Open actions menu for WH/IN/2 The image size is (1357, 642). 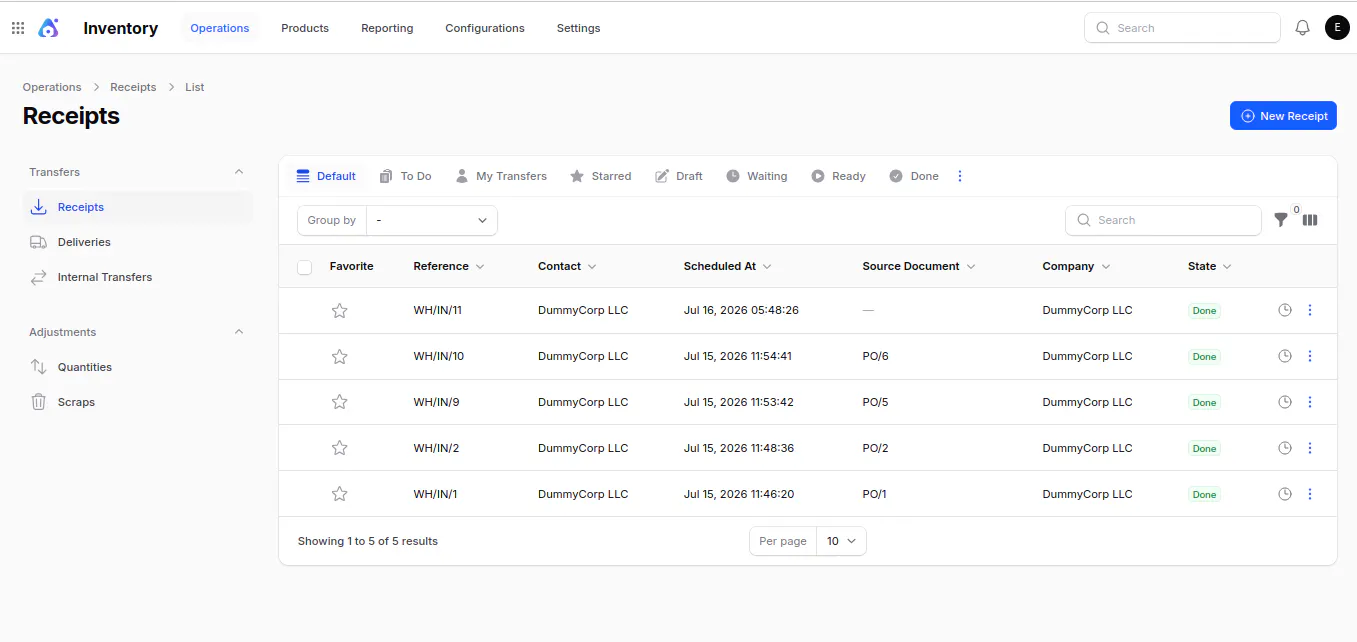point(1310,448)
